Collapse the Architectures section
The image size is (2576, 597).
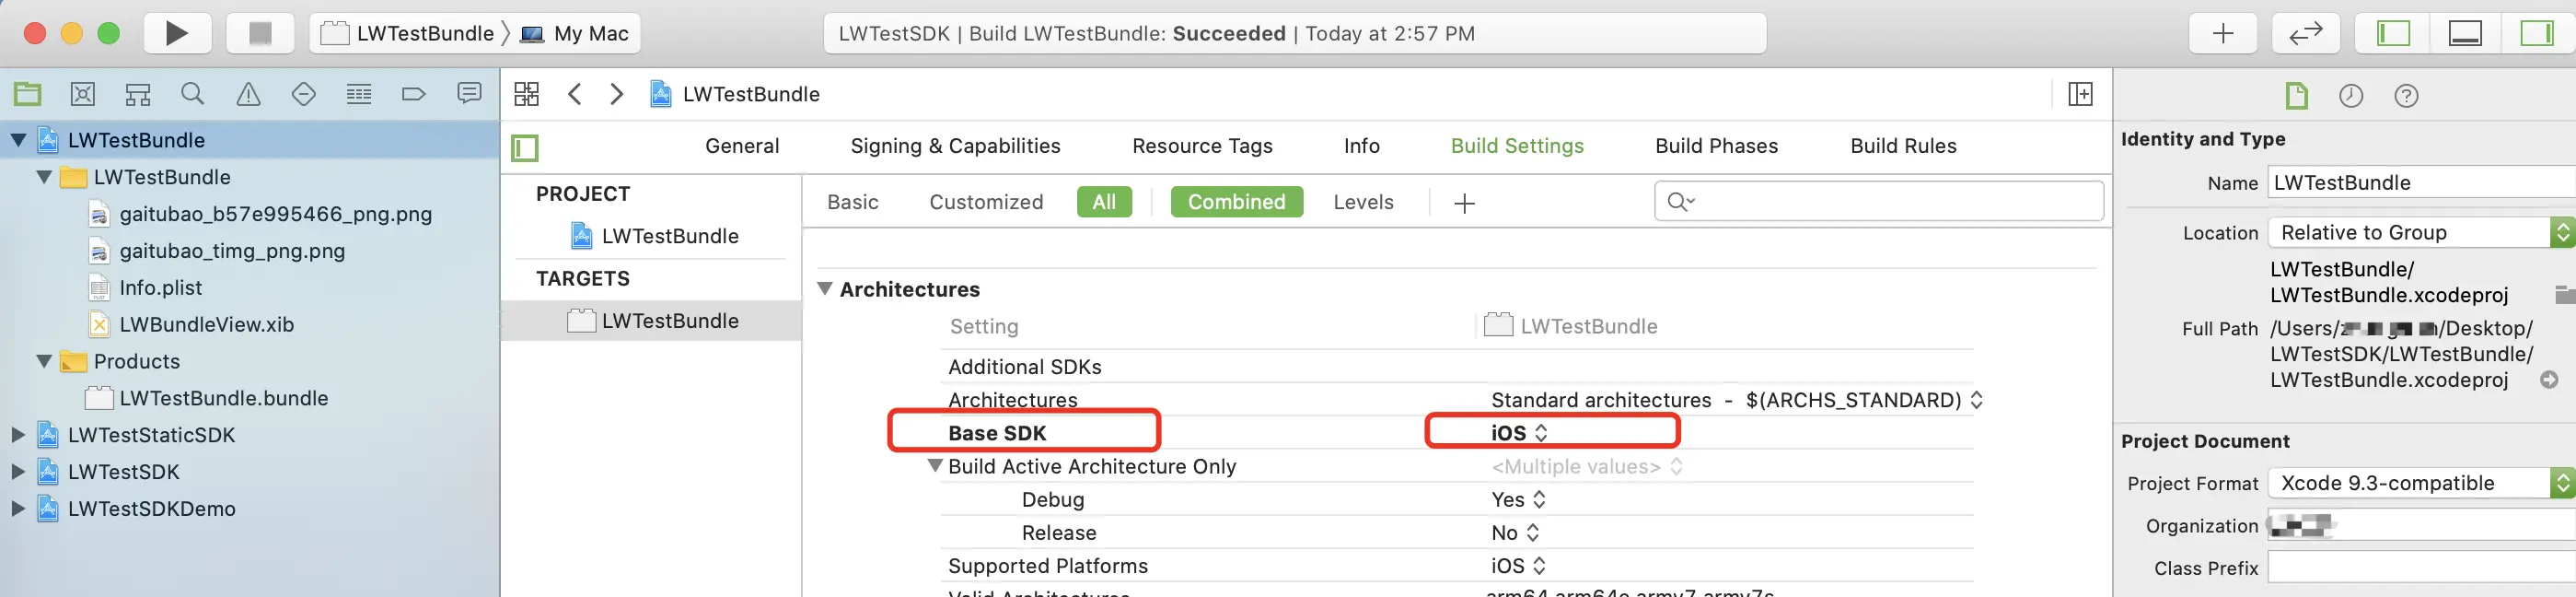click(x=825, y=289)
